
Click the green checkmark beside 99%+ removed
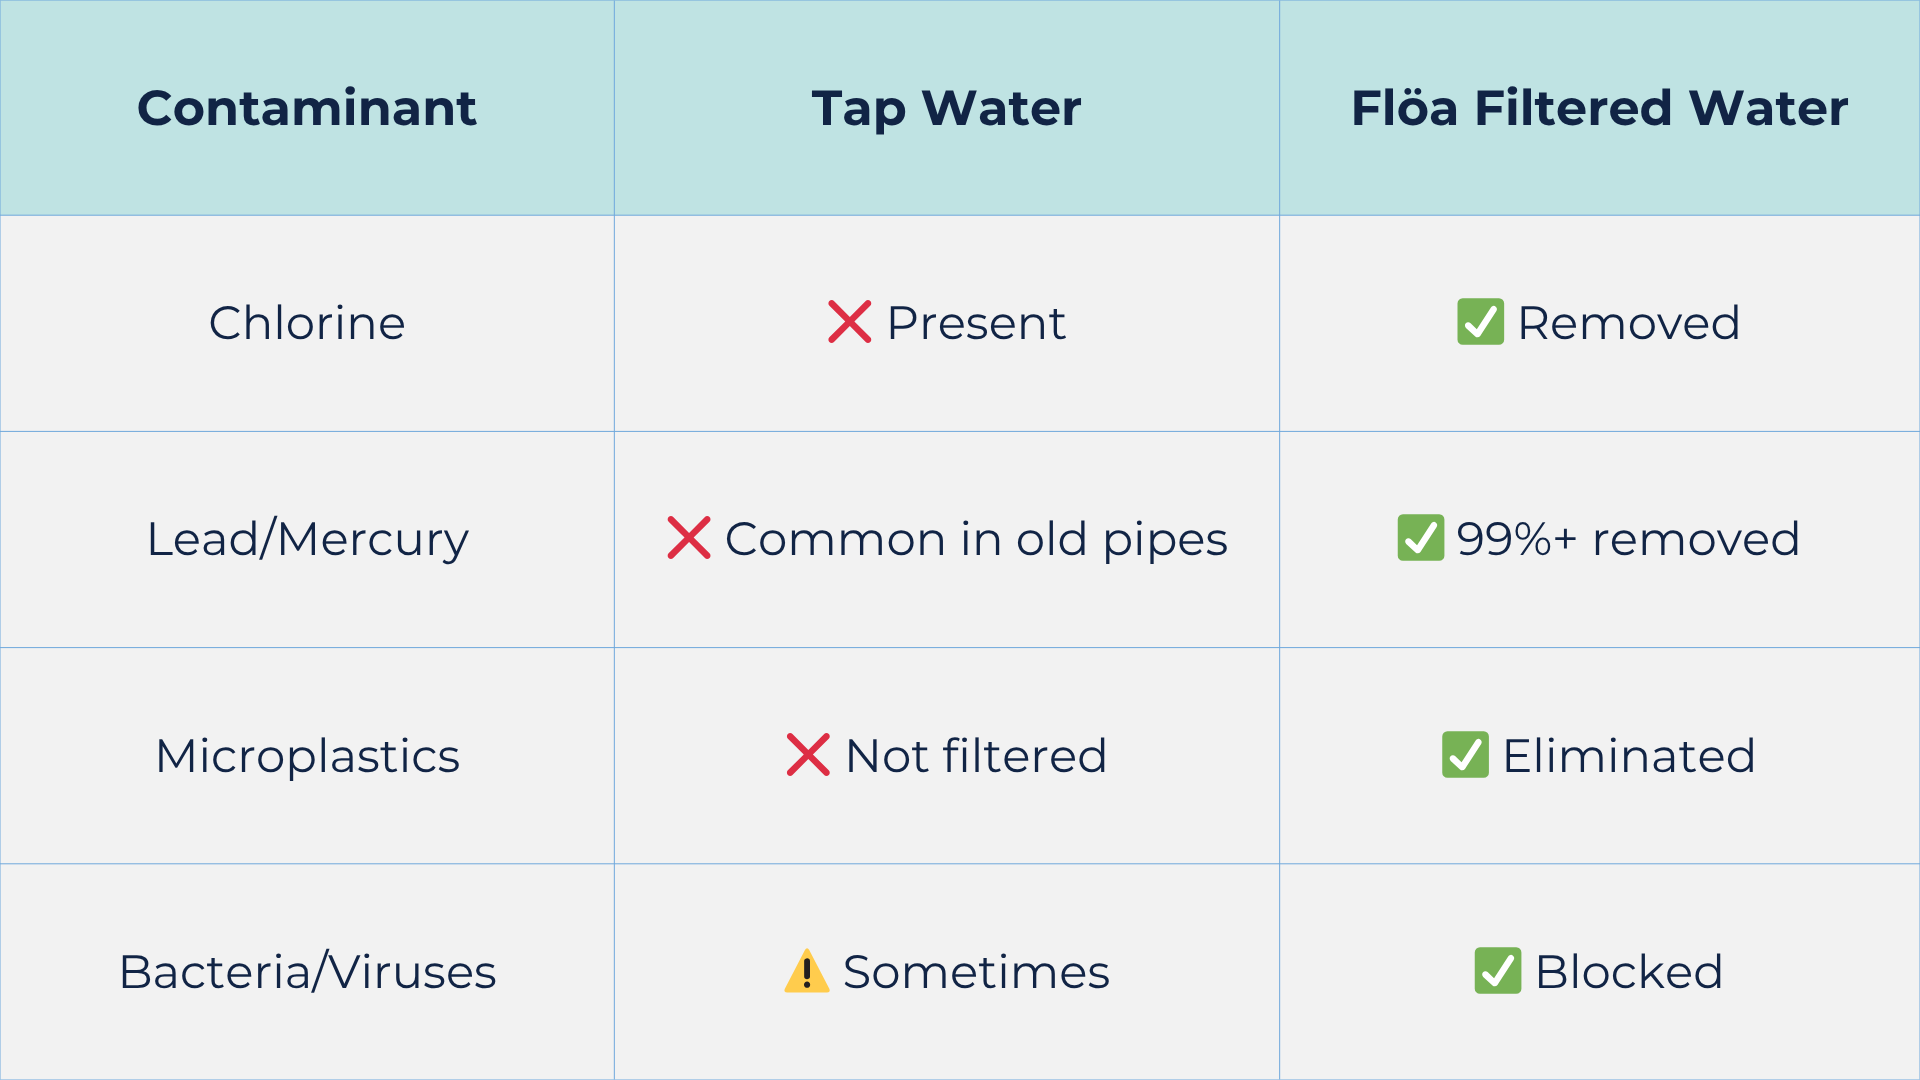(1421, 538)
